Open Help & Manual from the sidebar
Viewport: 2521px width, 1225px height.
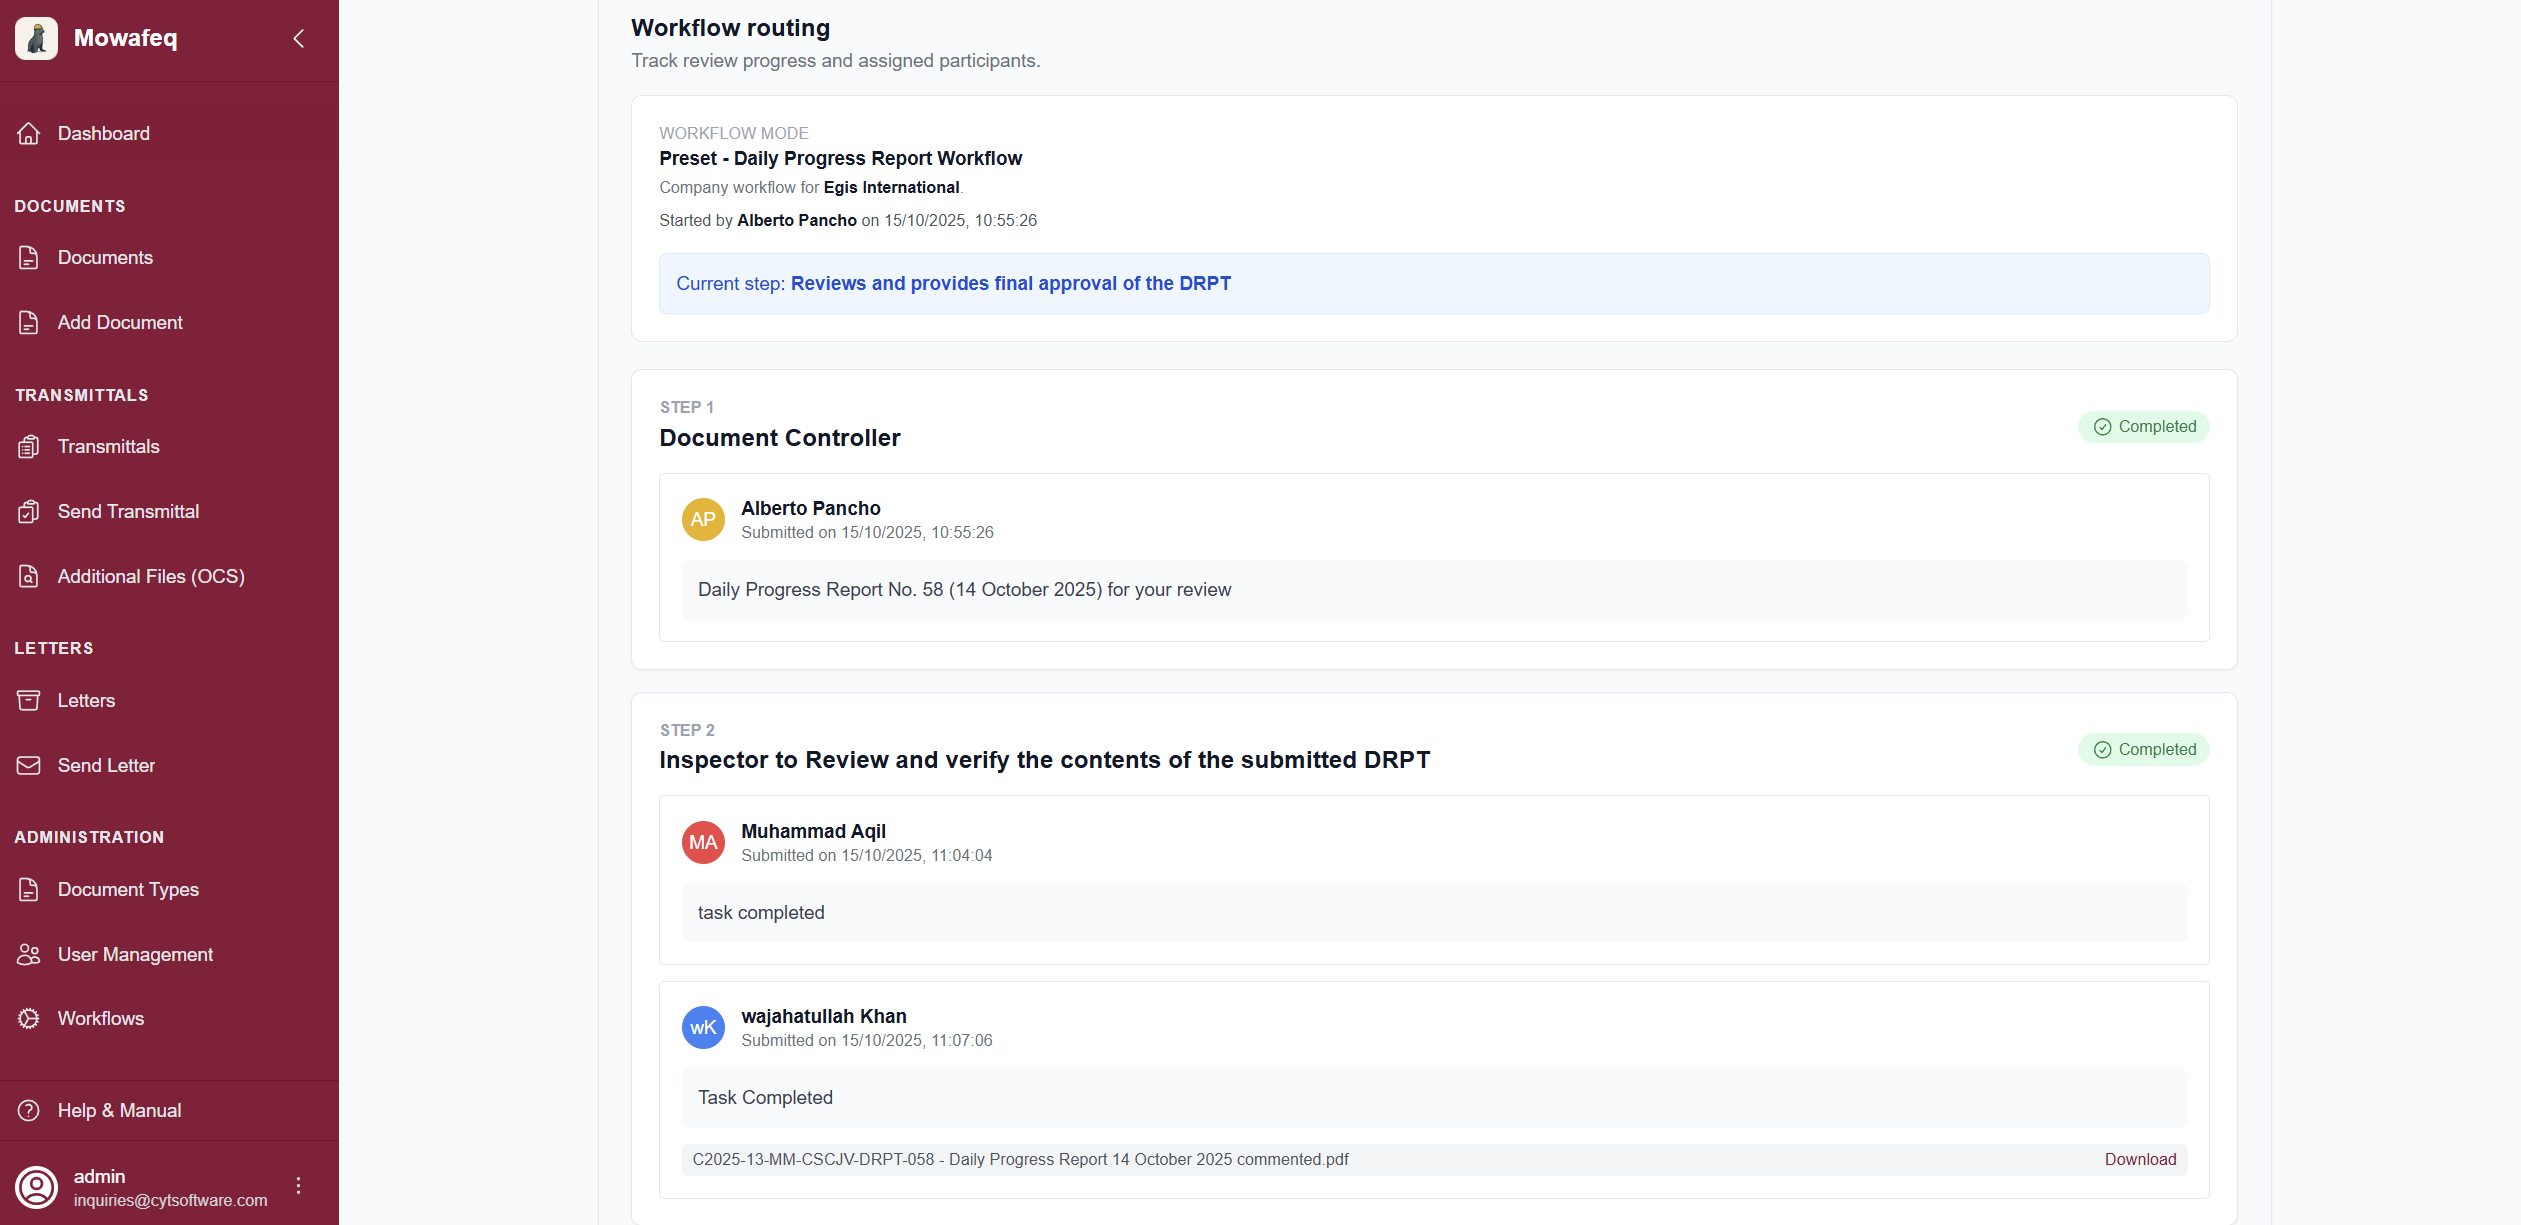click(x=28, y=1110)
